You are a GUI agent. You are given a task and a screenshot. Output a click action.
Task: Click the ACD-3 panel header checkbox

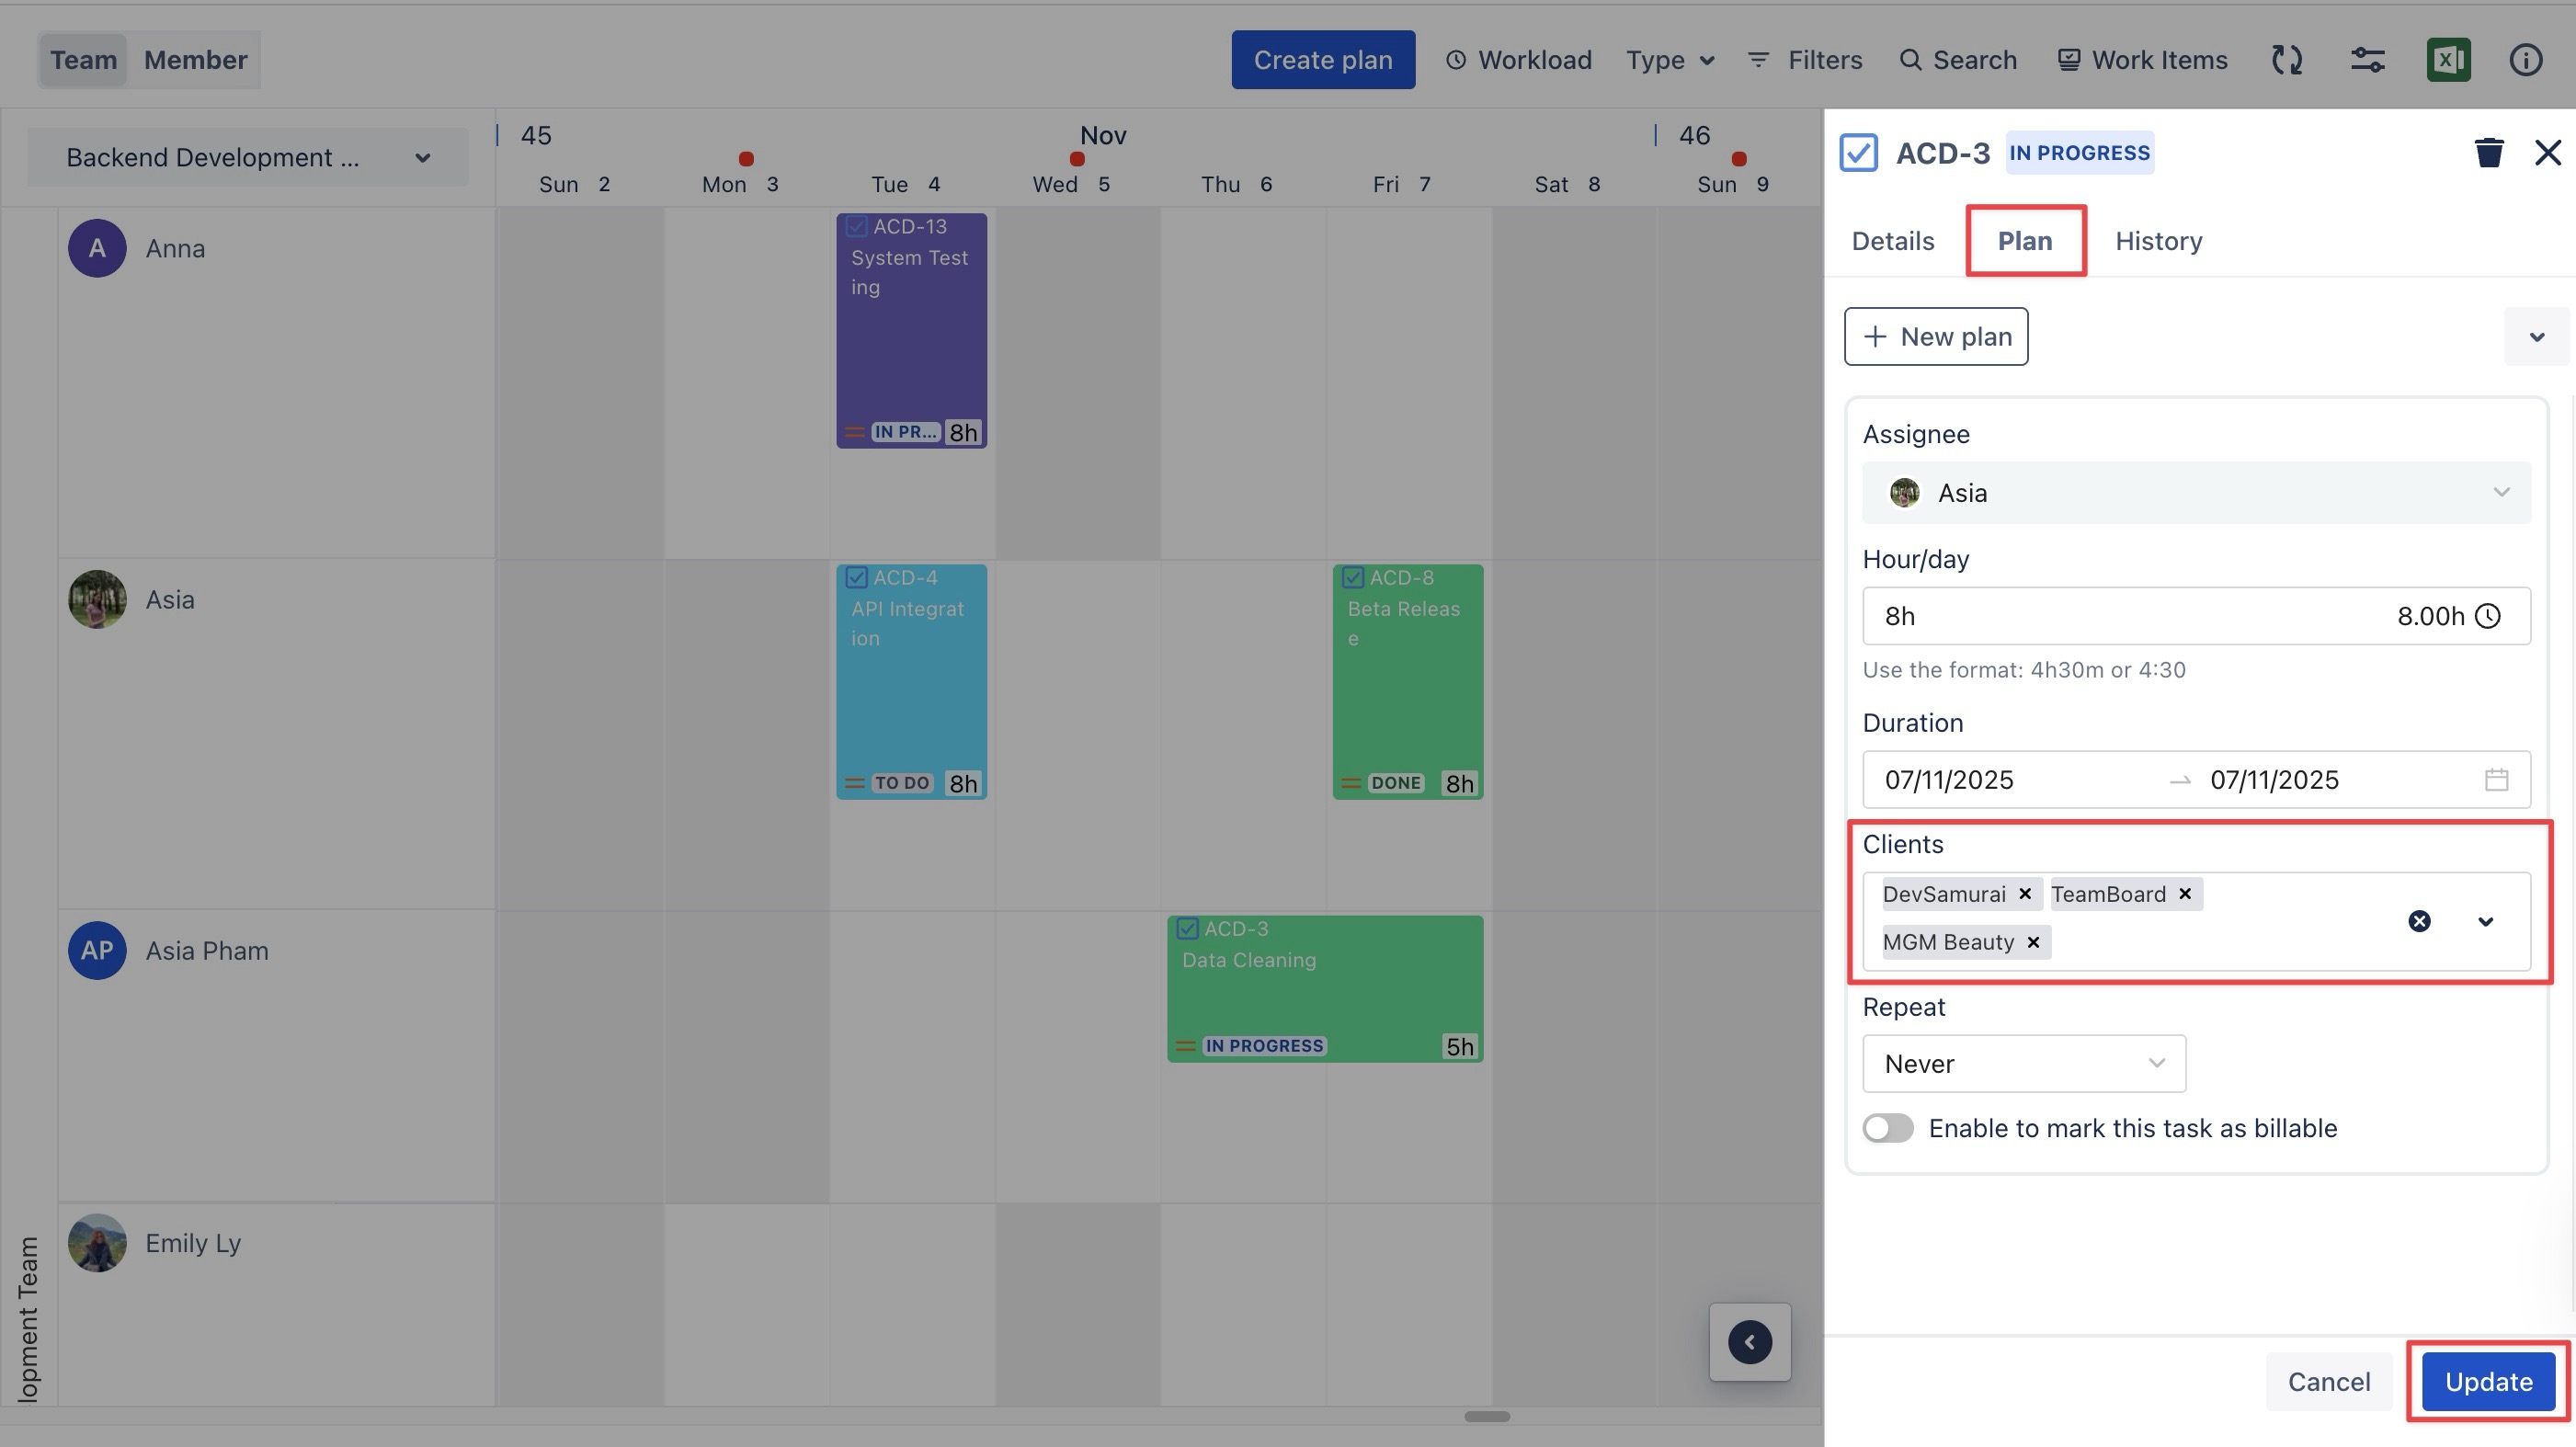click(x=1858, y=153)
